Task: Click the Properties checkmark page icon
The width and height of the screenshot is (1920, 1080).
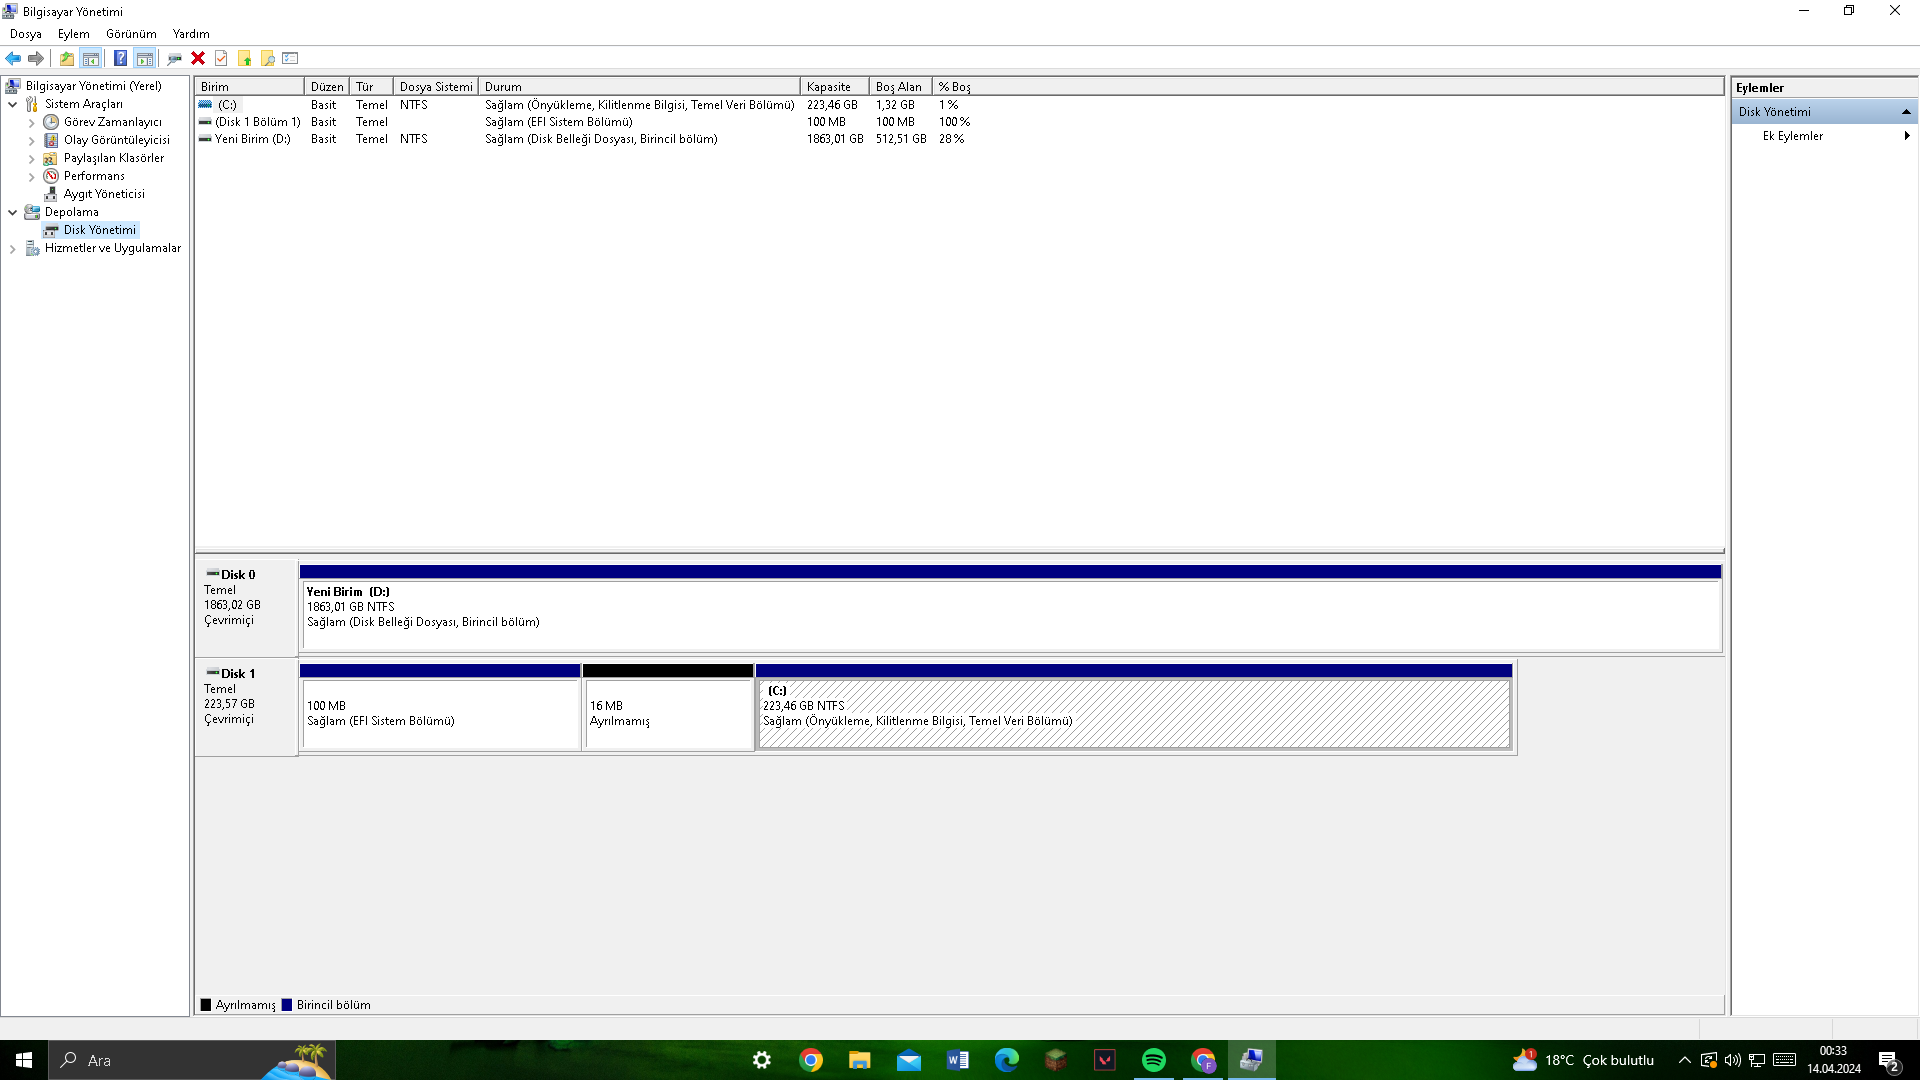Action: [221, 58]
